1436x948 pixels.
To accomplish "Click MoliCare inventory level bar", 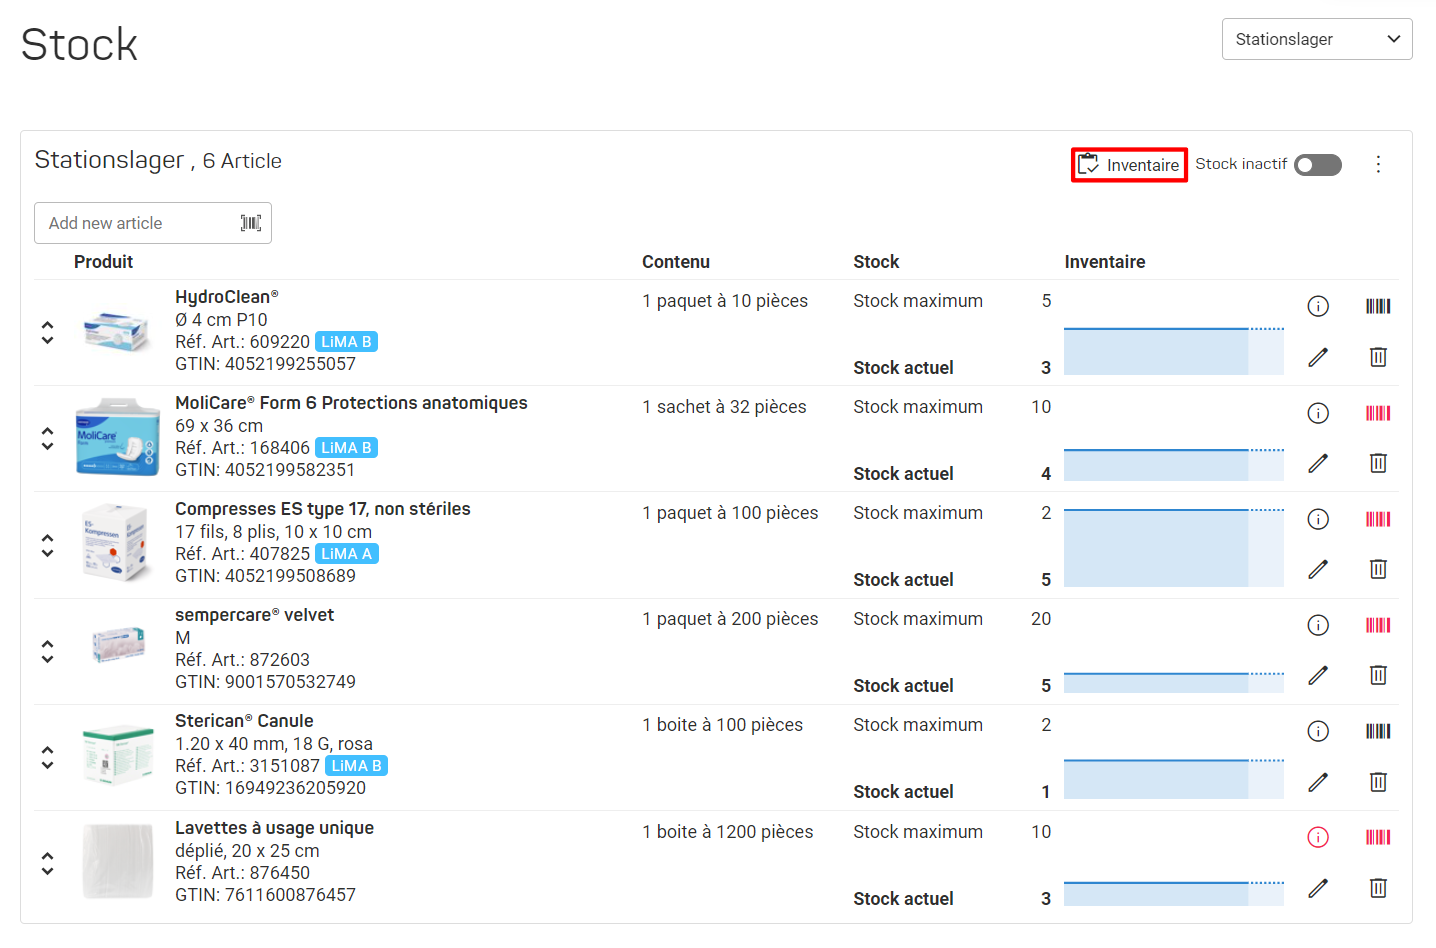I will coord(1174,465).
